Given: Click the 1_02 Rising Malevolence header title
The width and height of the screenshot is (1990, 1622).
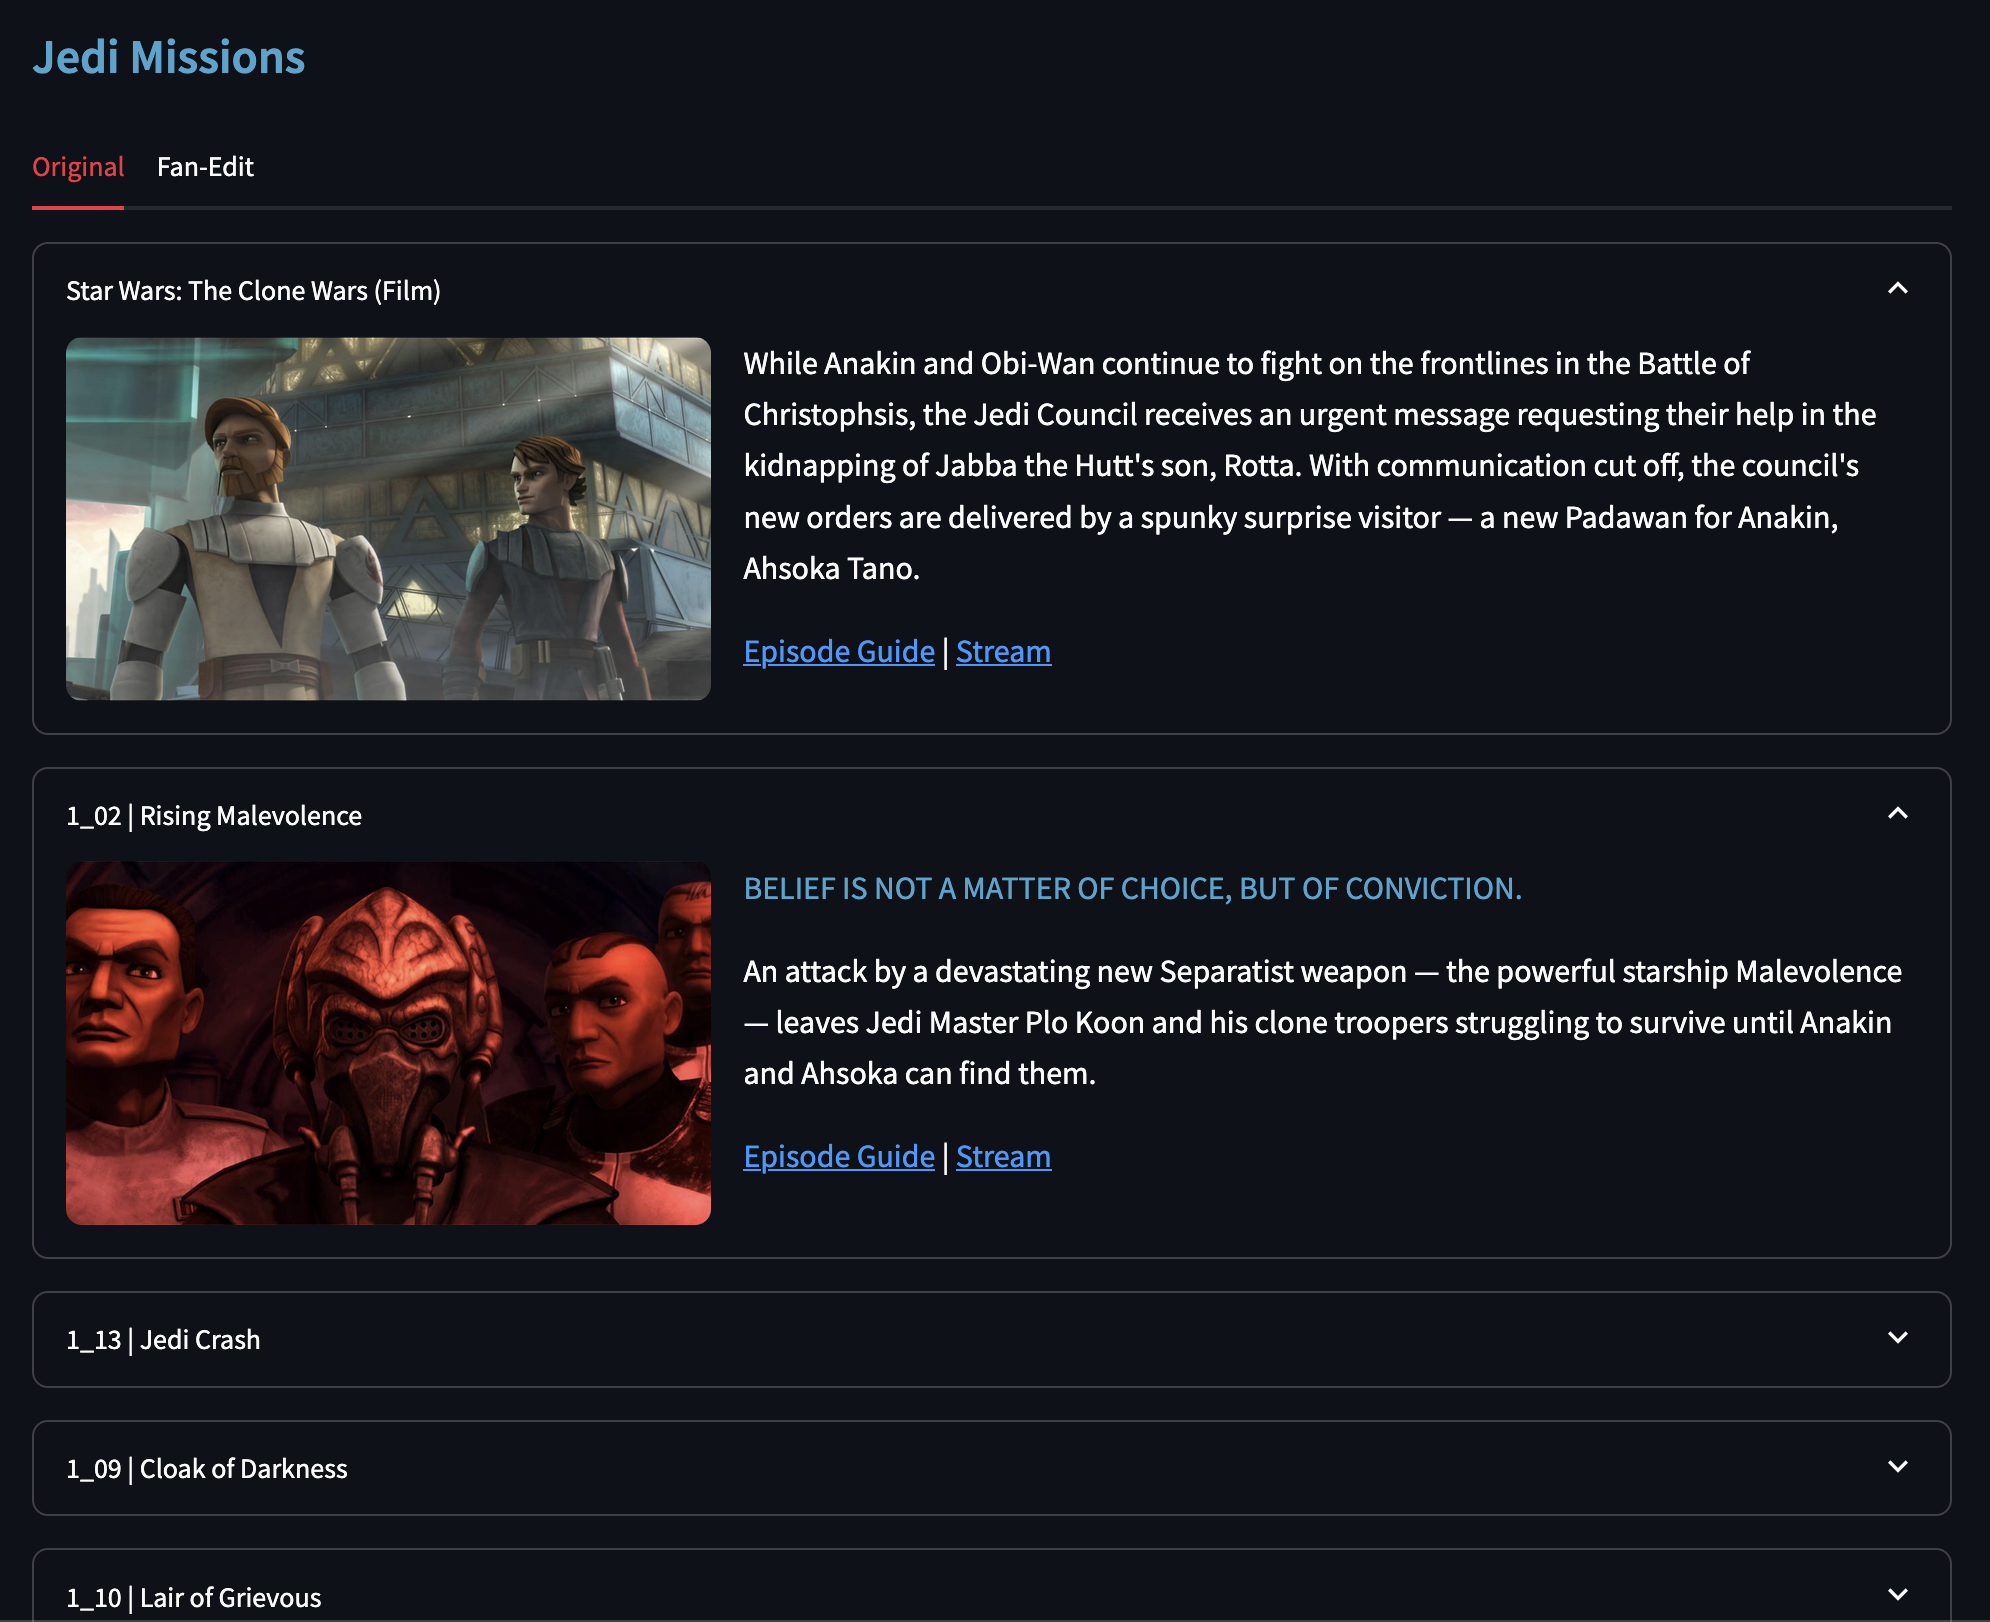Looking at the screenshot, I should (x=214, y=816).
